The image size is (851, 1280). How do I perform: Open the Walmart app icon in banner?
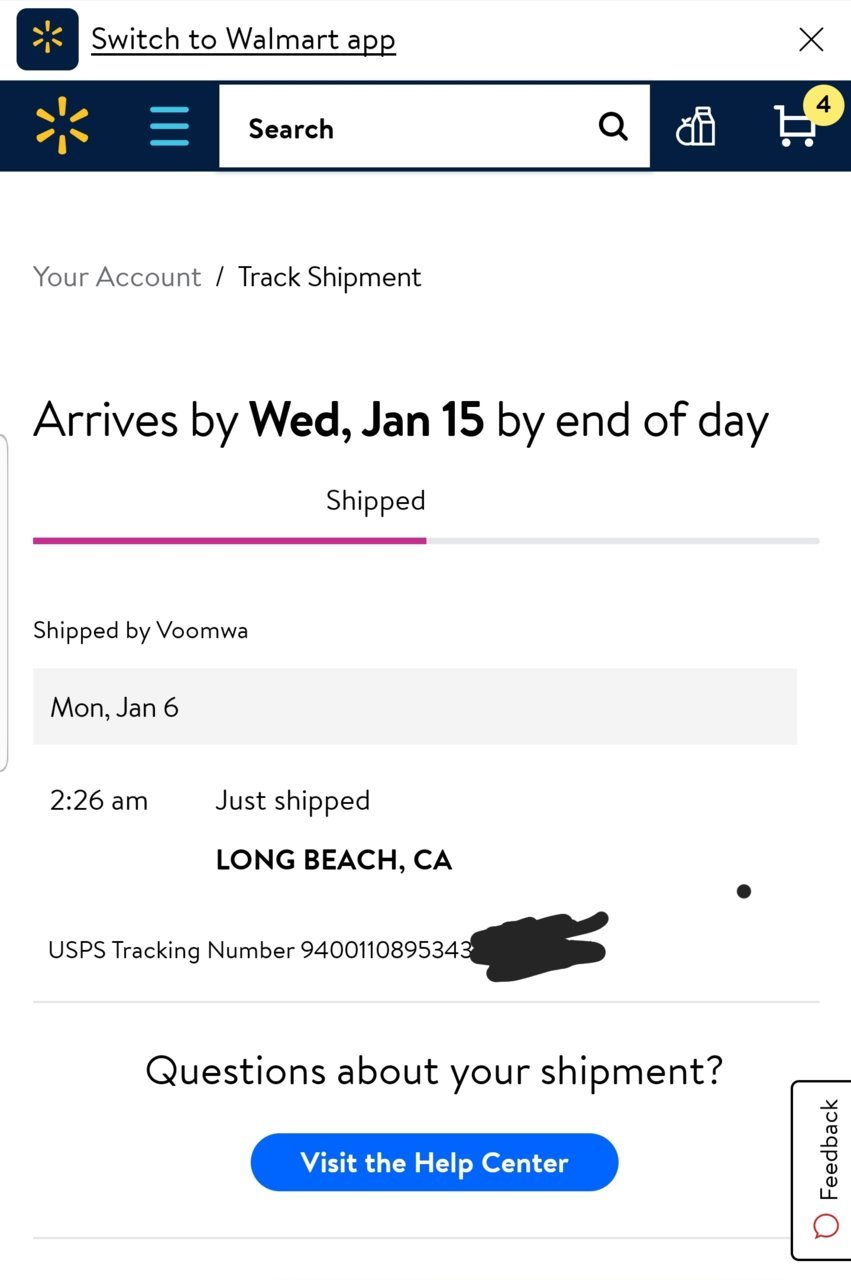(x=47, y=39)
